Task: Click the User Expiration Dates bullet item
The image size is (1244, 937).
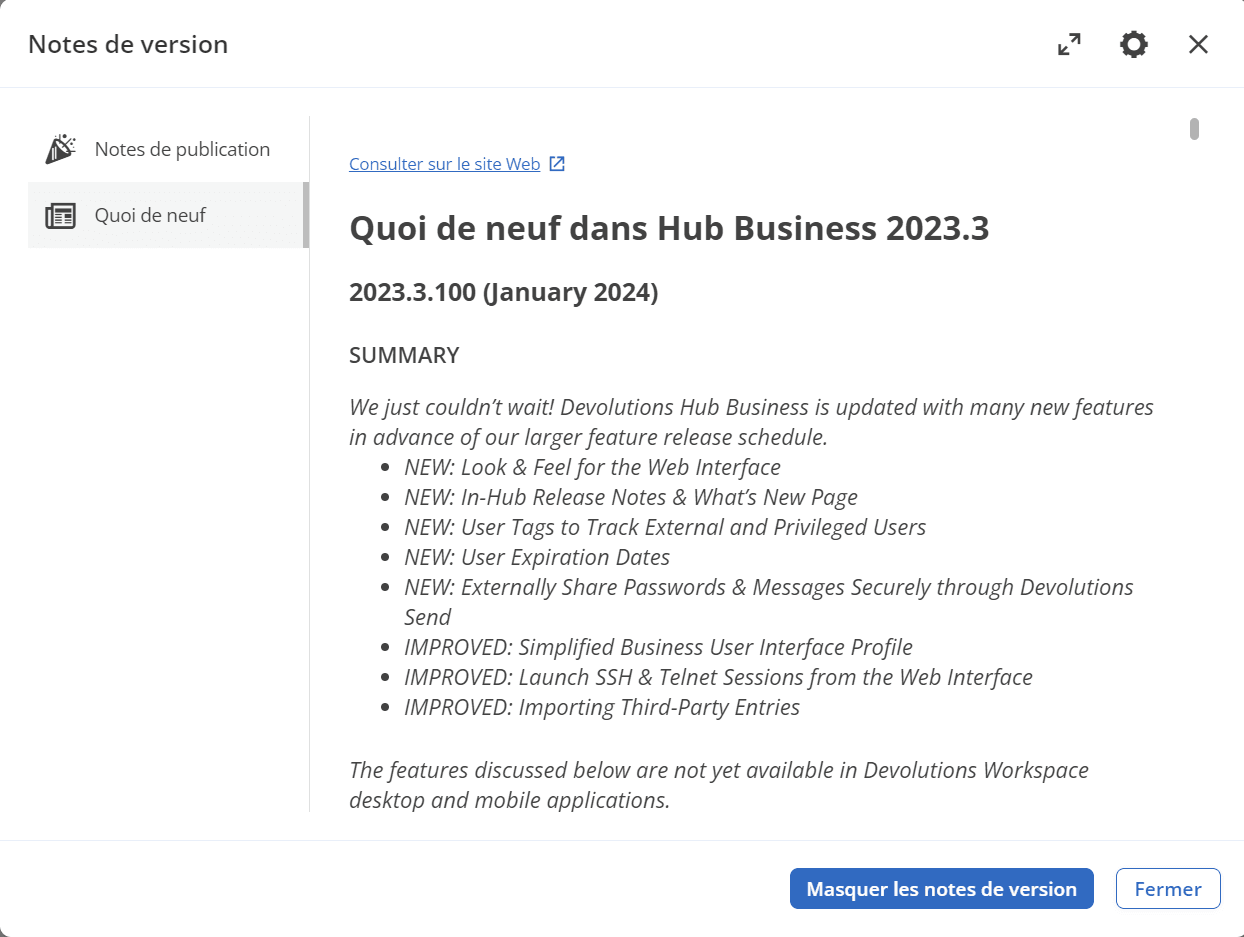Action: tap(537, 557)
